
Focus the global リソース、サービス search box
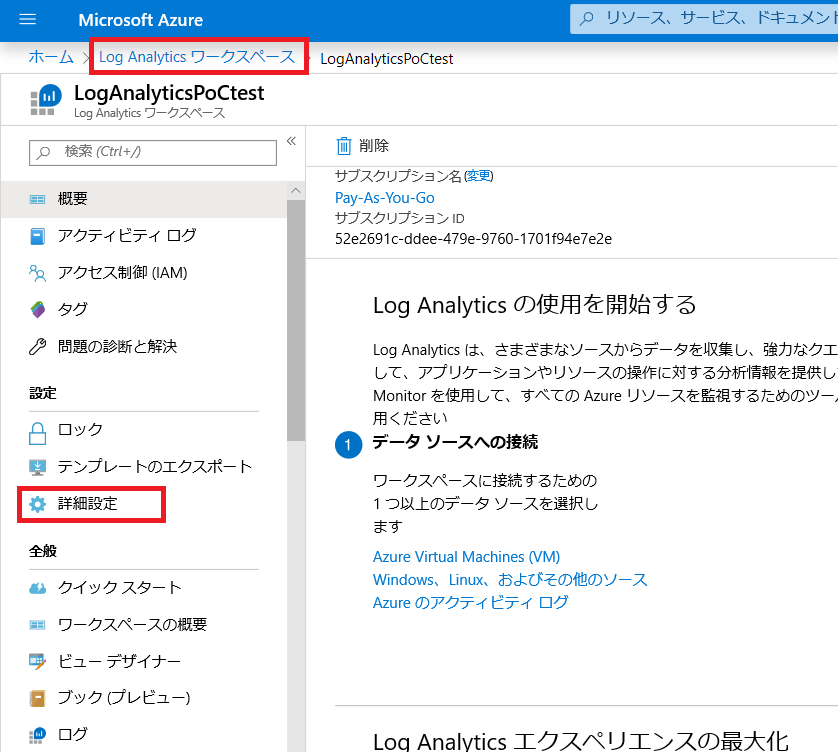tap(704, 19)
